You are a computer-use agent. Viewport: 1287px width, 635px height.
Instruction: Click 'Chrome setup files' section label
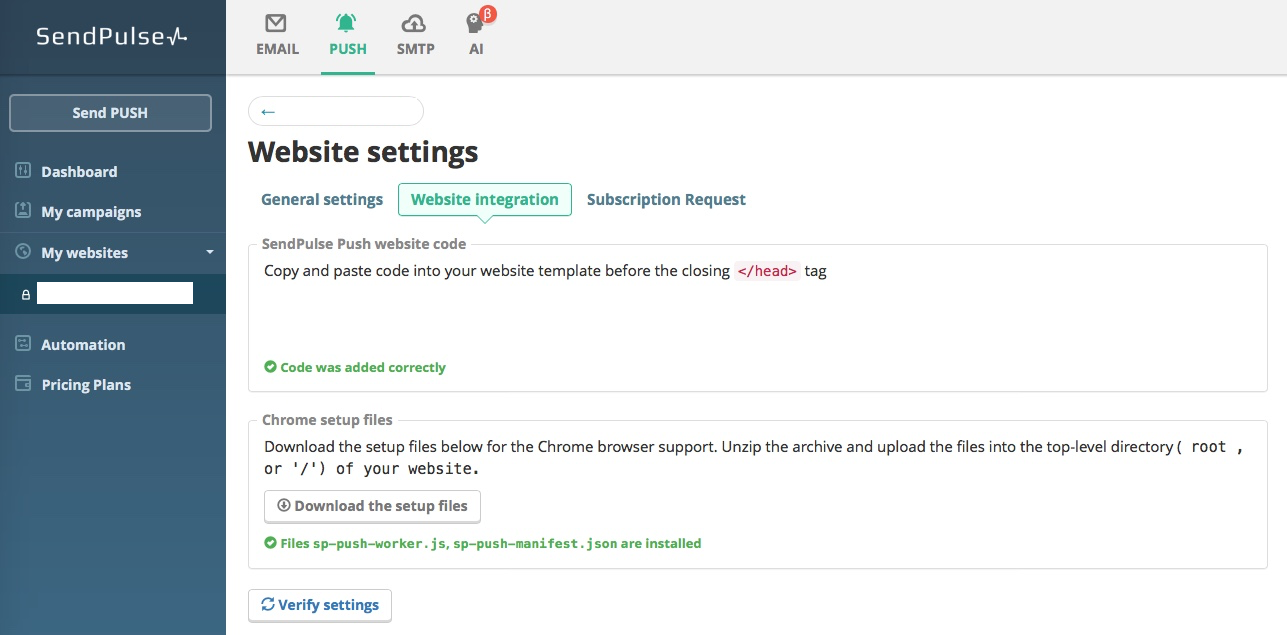click(327, 420)
